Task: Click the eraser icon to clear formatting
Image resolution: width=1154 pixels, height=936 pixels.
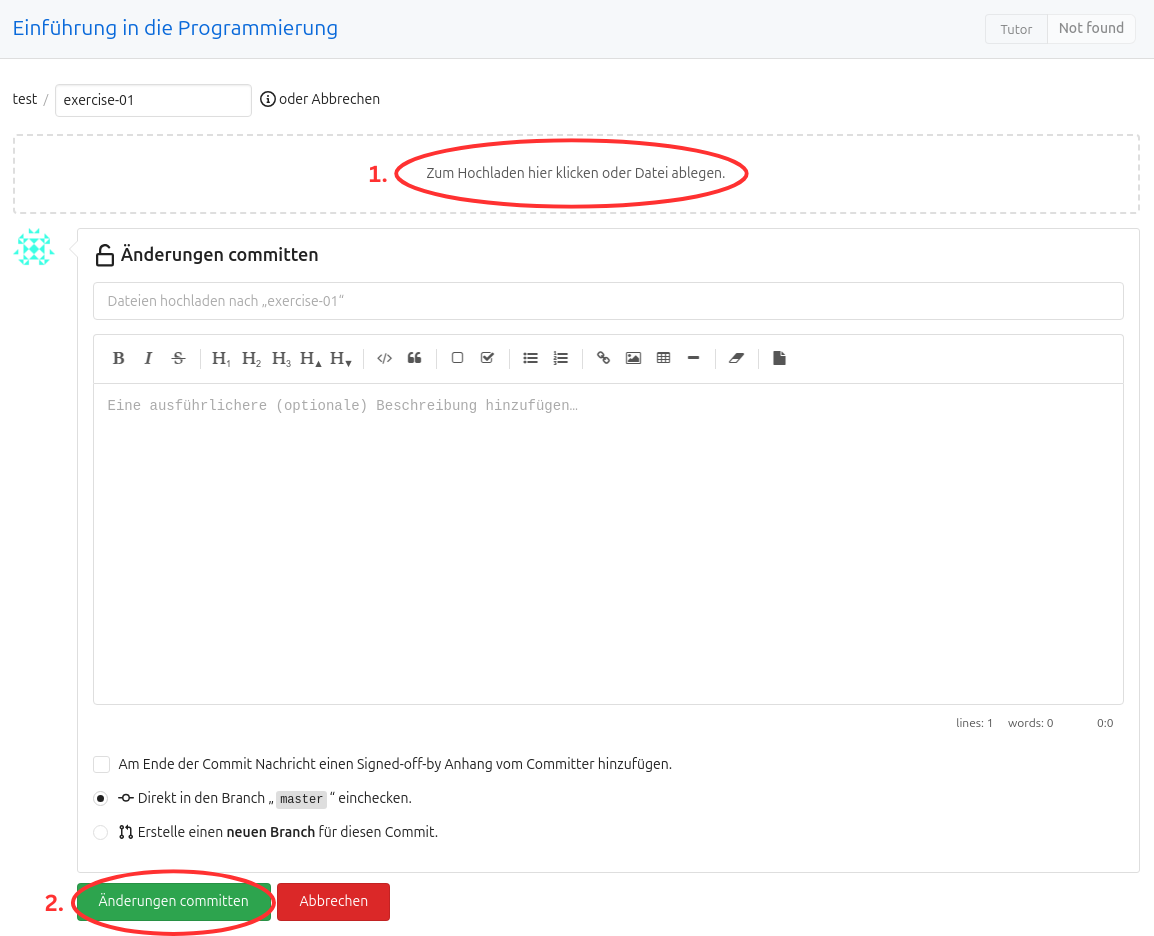Action: coord(736,357)
